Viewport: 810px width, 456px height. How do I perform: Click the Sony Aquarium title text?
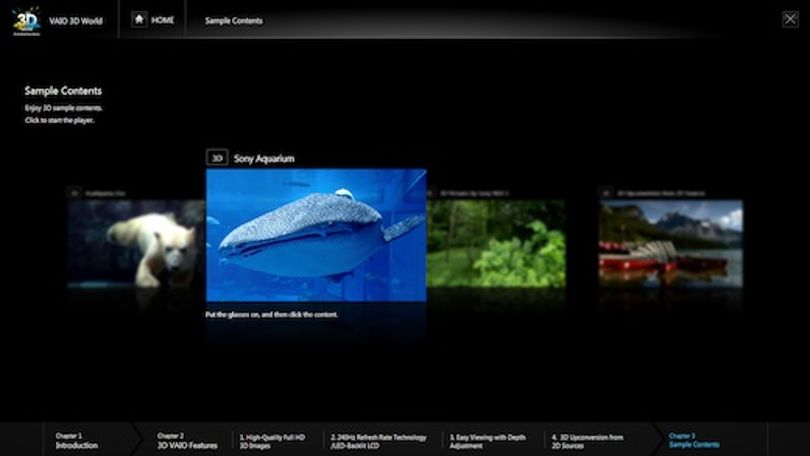pos(264,159)
